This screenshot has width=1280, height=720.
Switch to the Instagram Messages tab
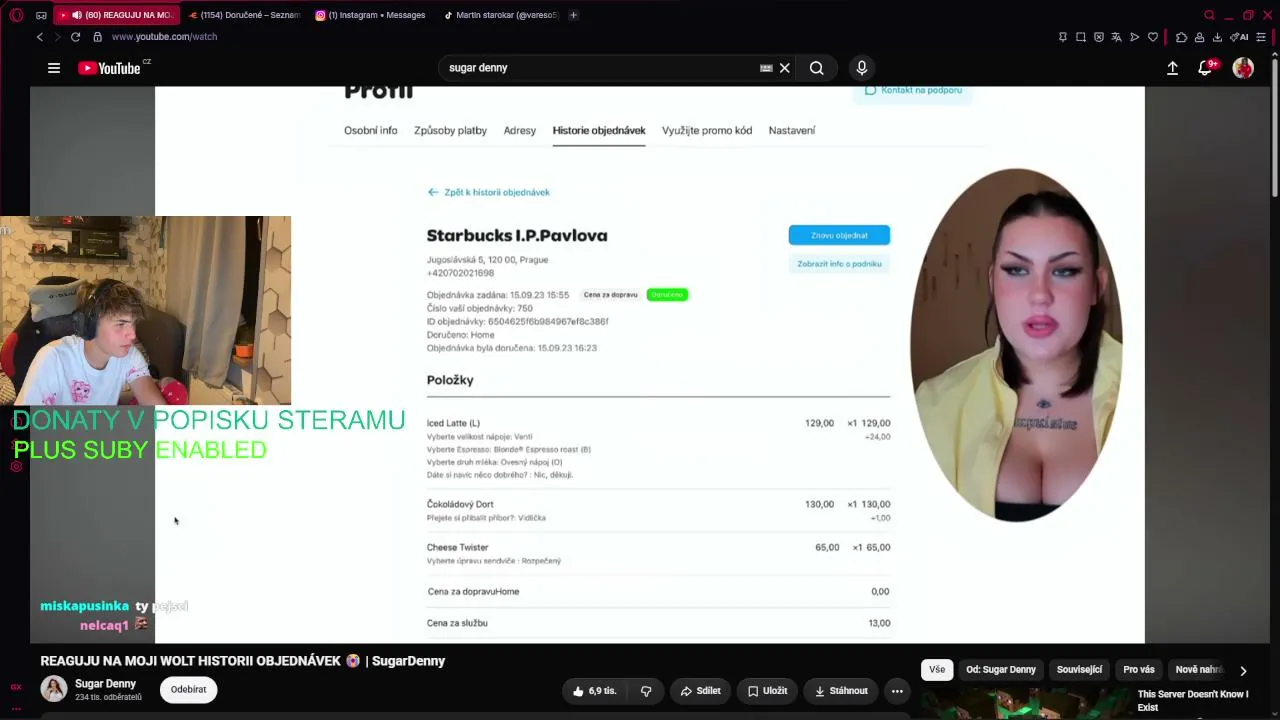[x=371, y=15]
